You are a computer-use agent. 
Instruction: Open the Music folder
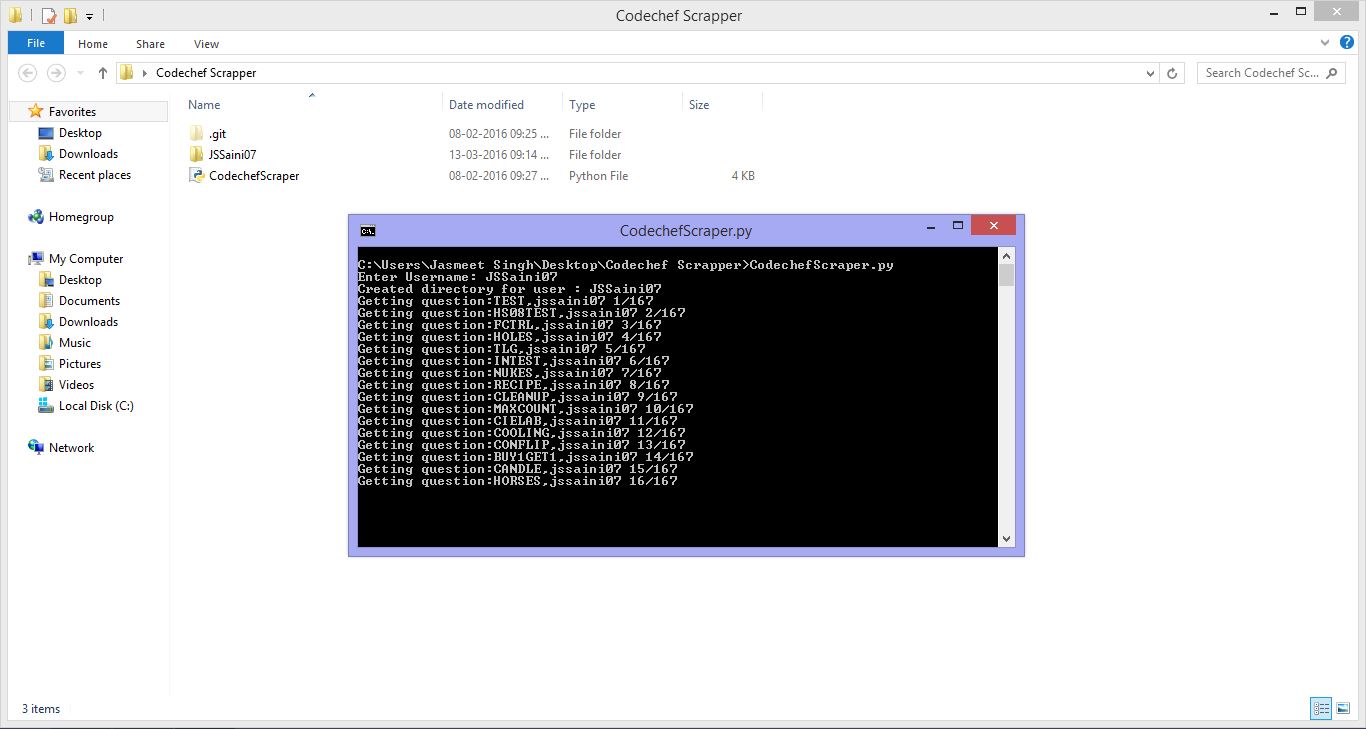(x=75, y=343)
